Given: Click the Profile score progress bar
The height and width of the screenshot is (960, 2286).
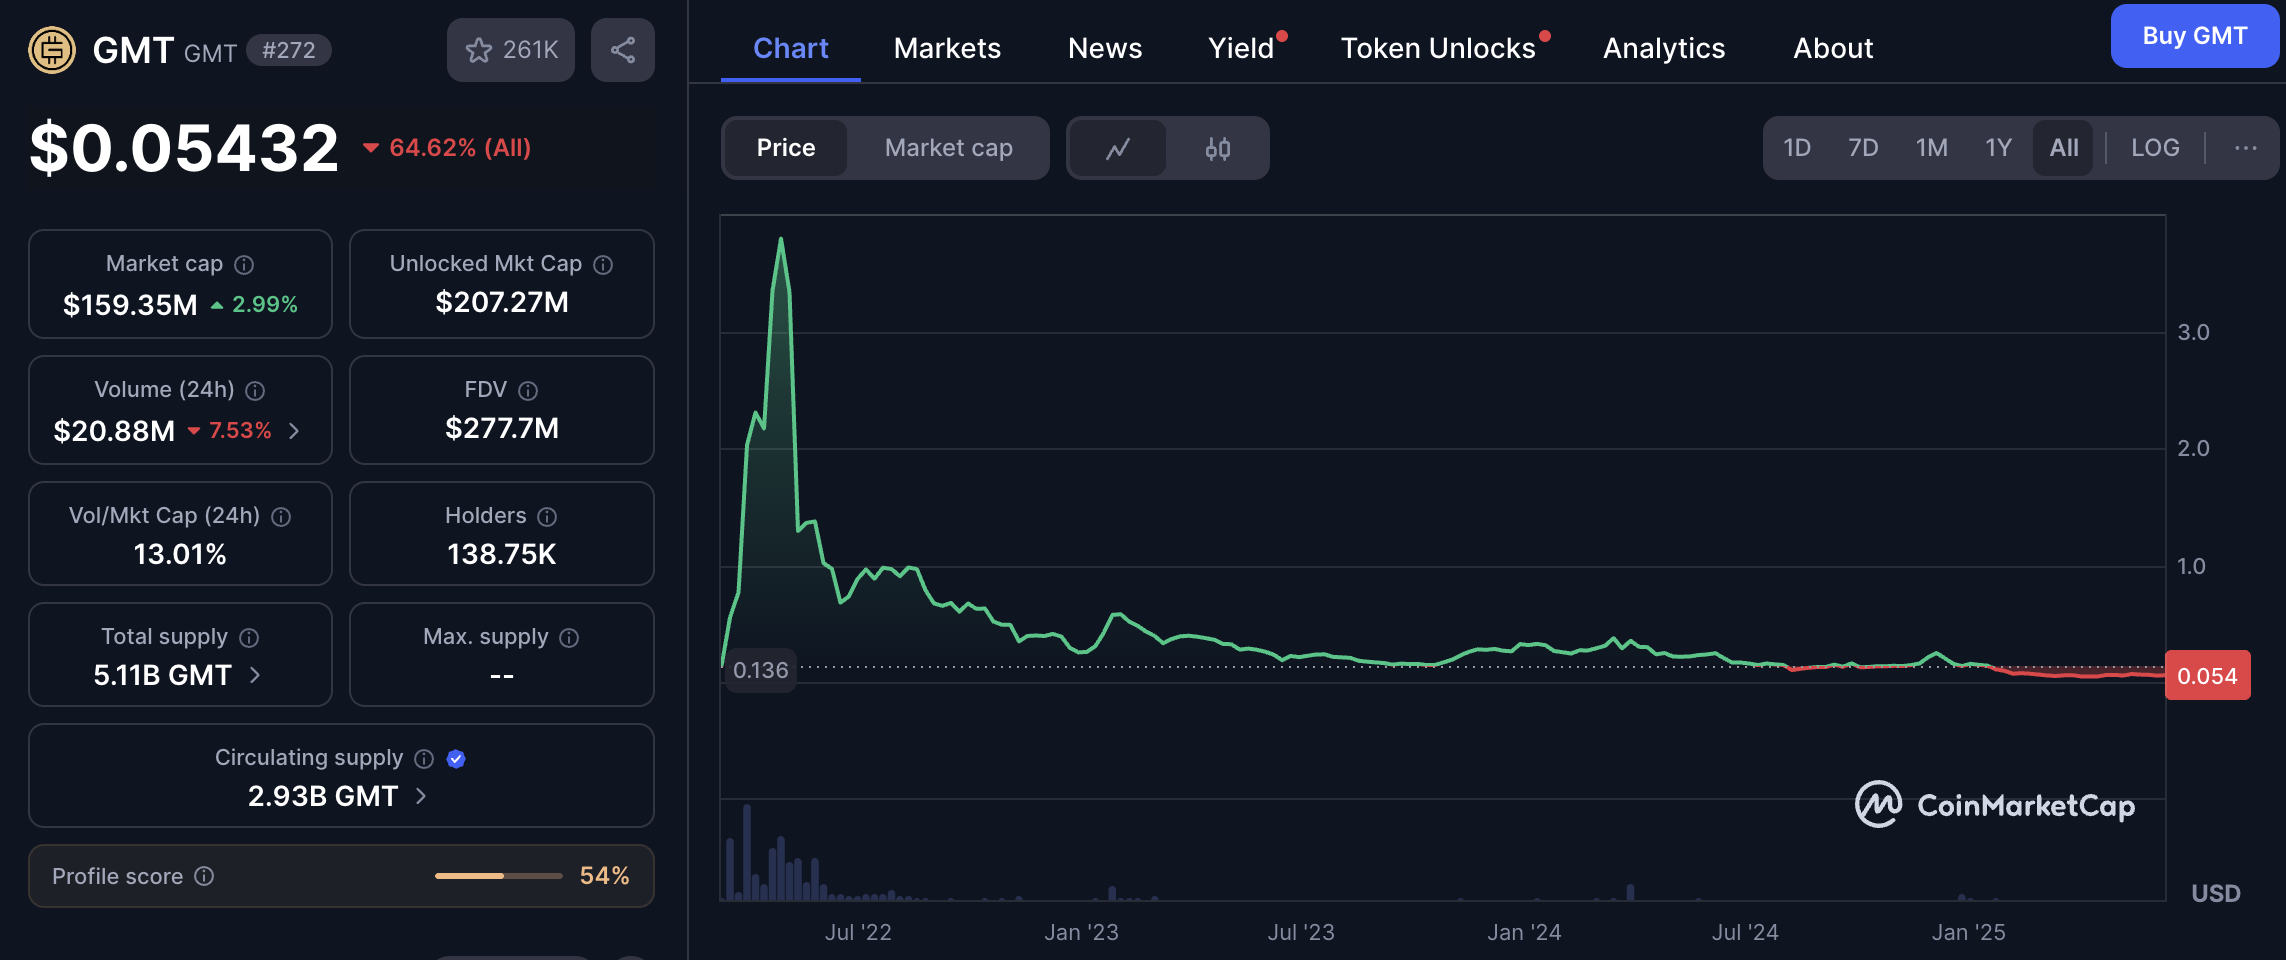Looking at the screenshot, I should pyautogui.click(x=499, y=876).
